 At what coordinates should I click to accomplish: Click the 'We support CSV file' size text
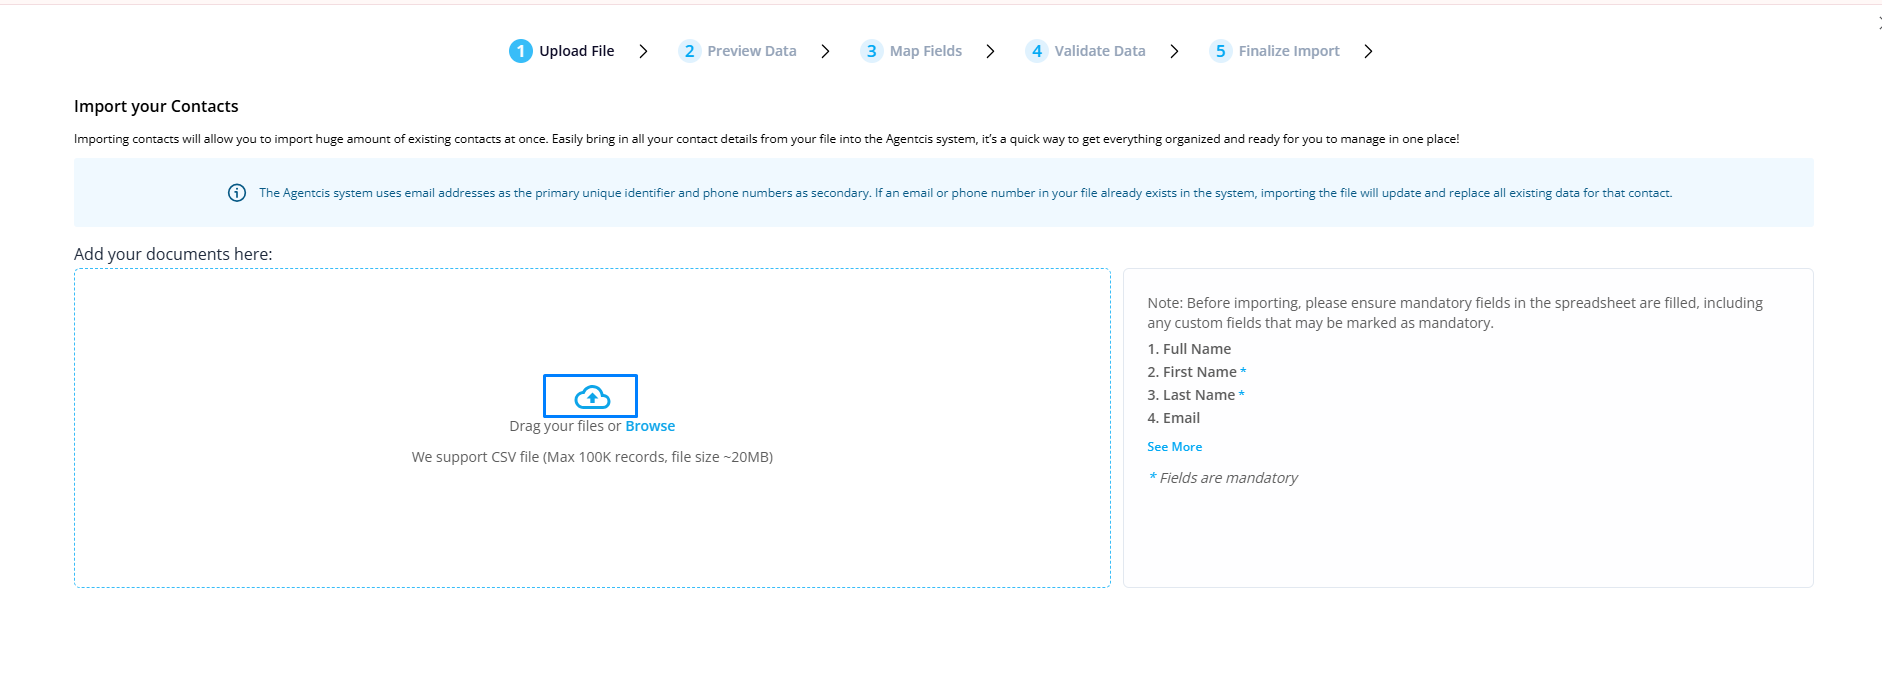(592, 457)
